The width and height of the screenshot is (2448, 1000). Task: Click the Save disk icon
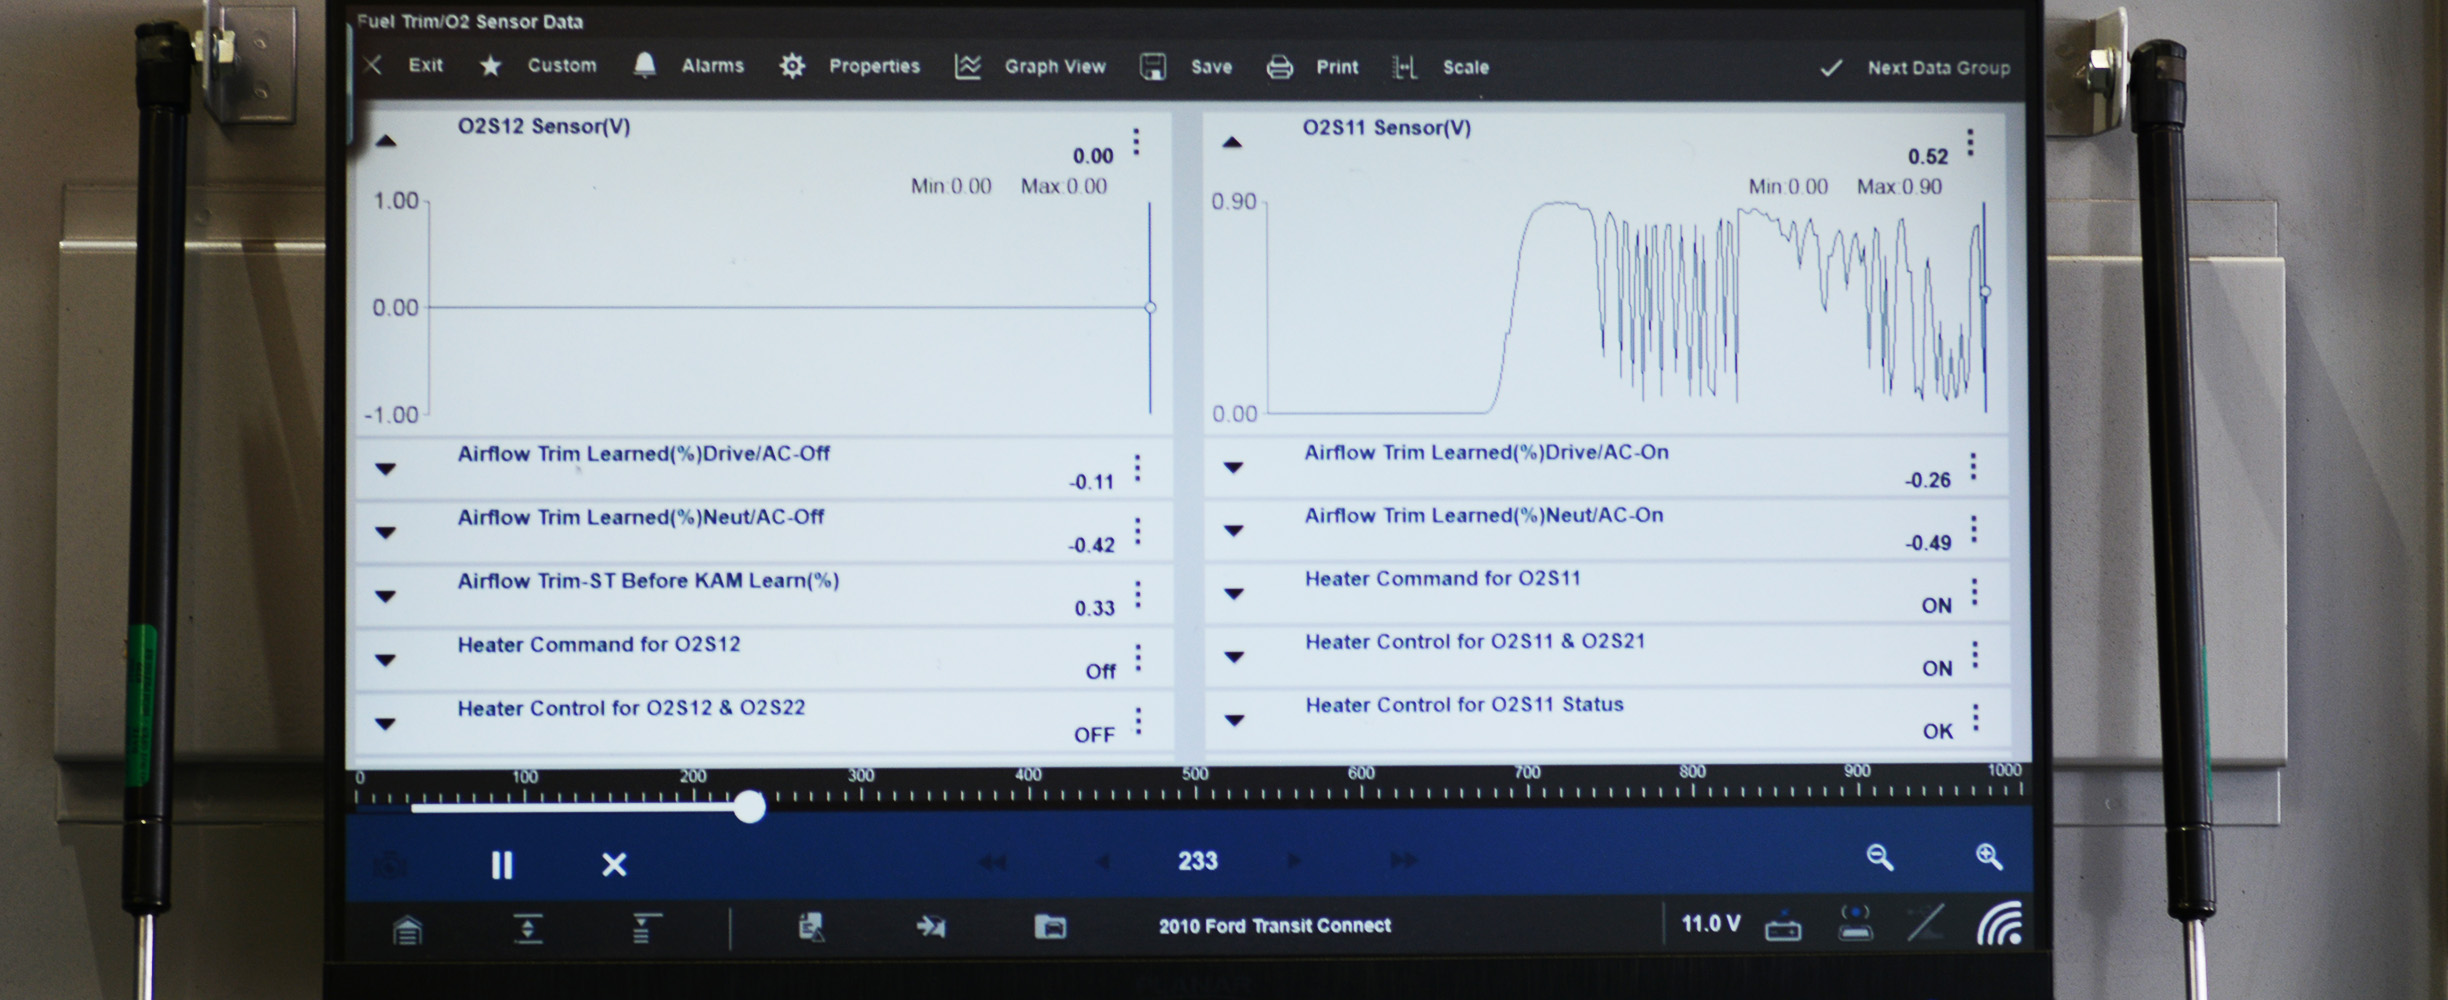(1153, 67)
